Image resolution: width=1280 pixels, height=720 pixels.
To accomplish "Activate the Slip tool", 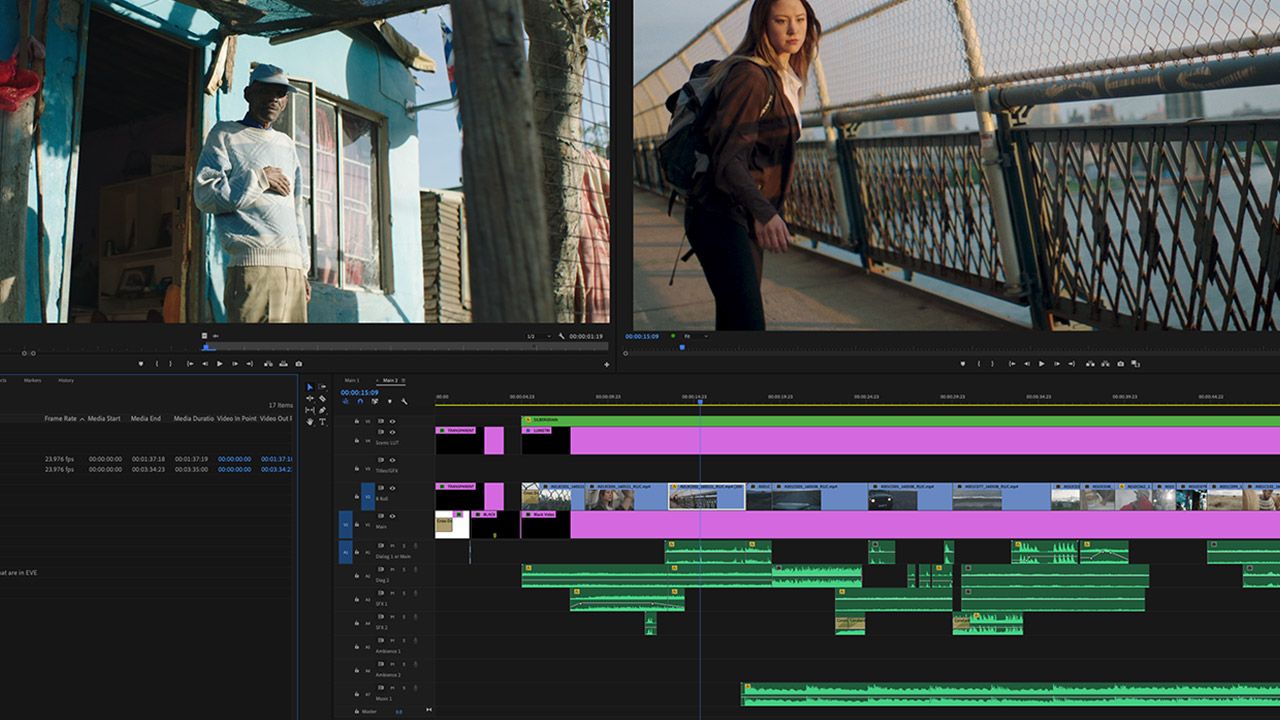I will pos(310,410).
